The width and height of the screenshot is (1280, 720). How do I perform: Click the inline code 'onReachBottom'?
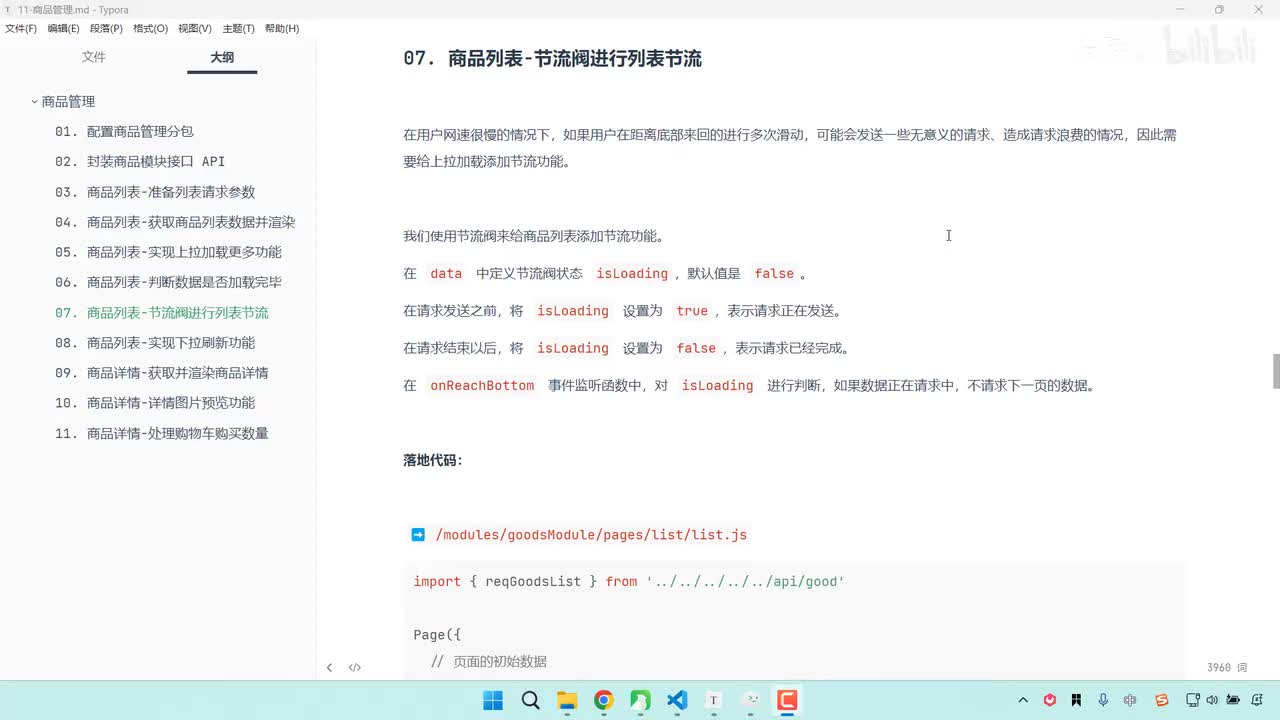[482, 386]
